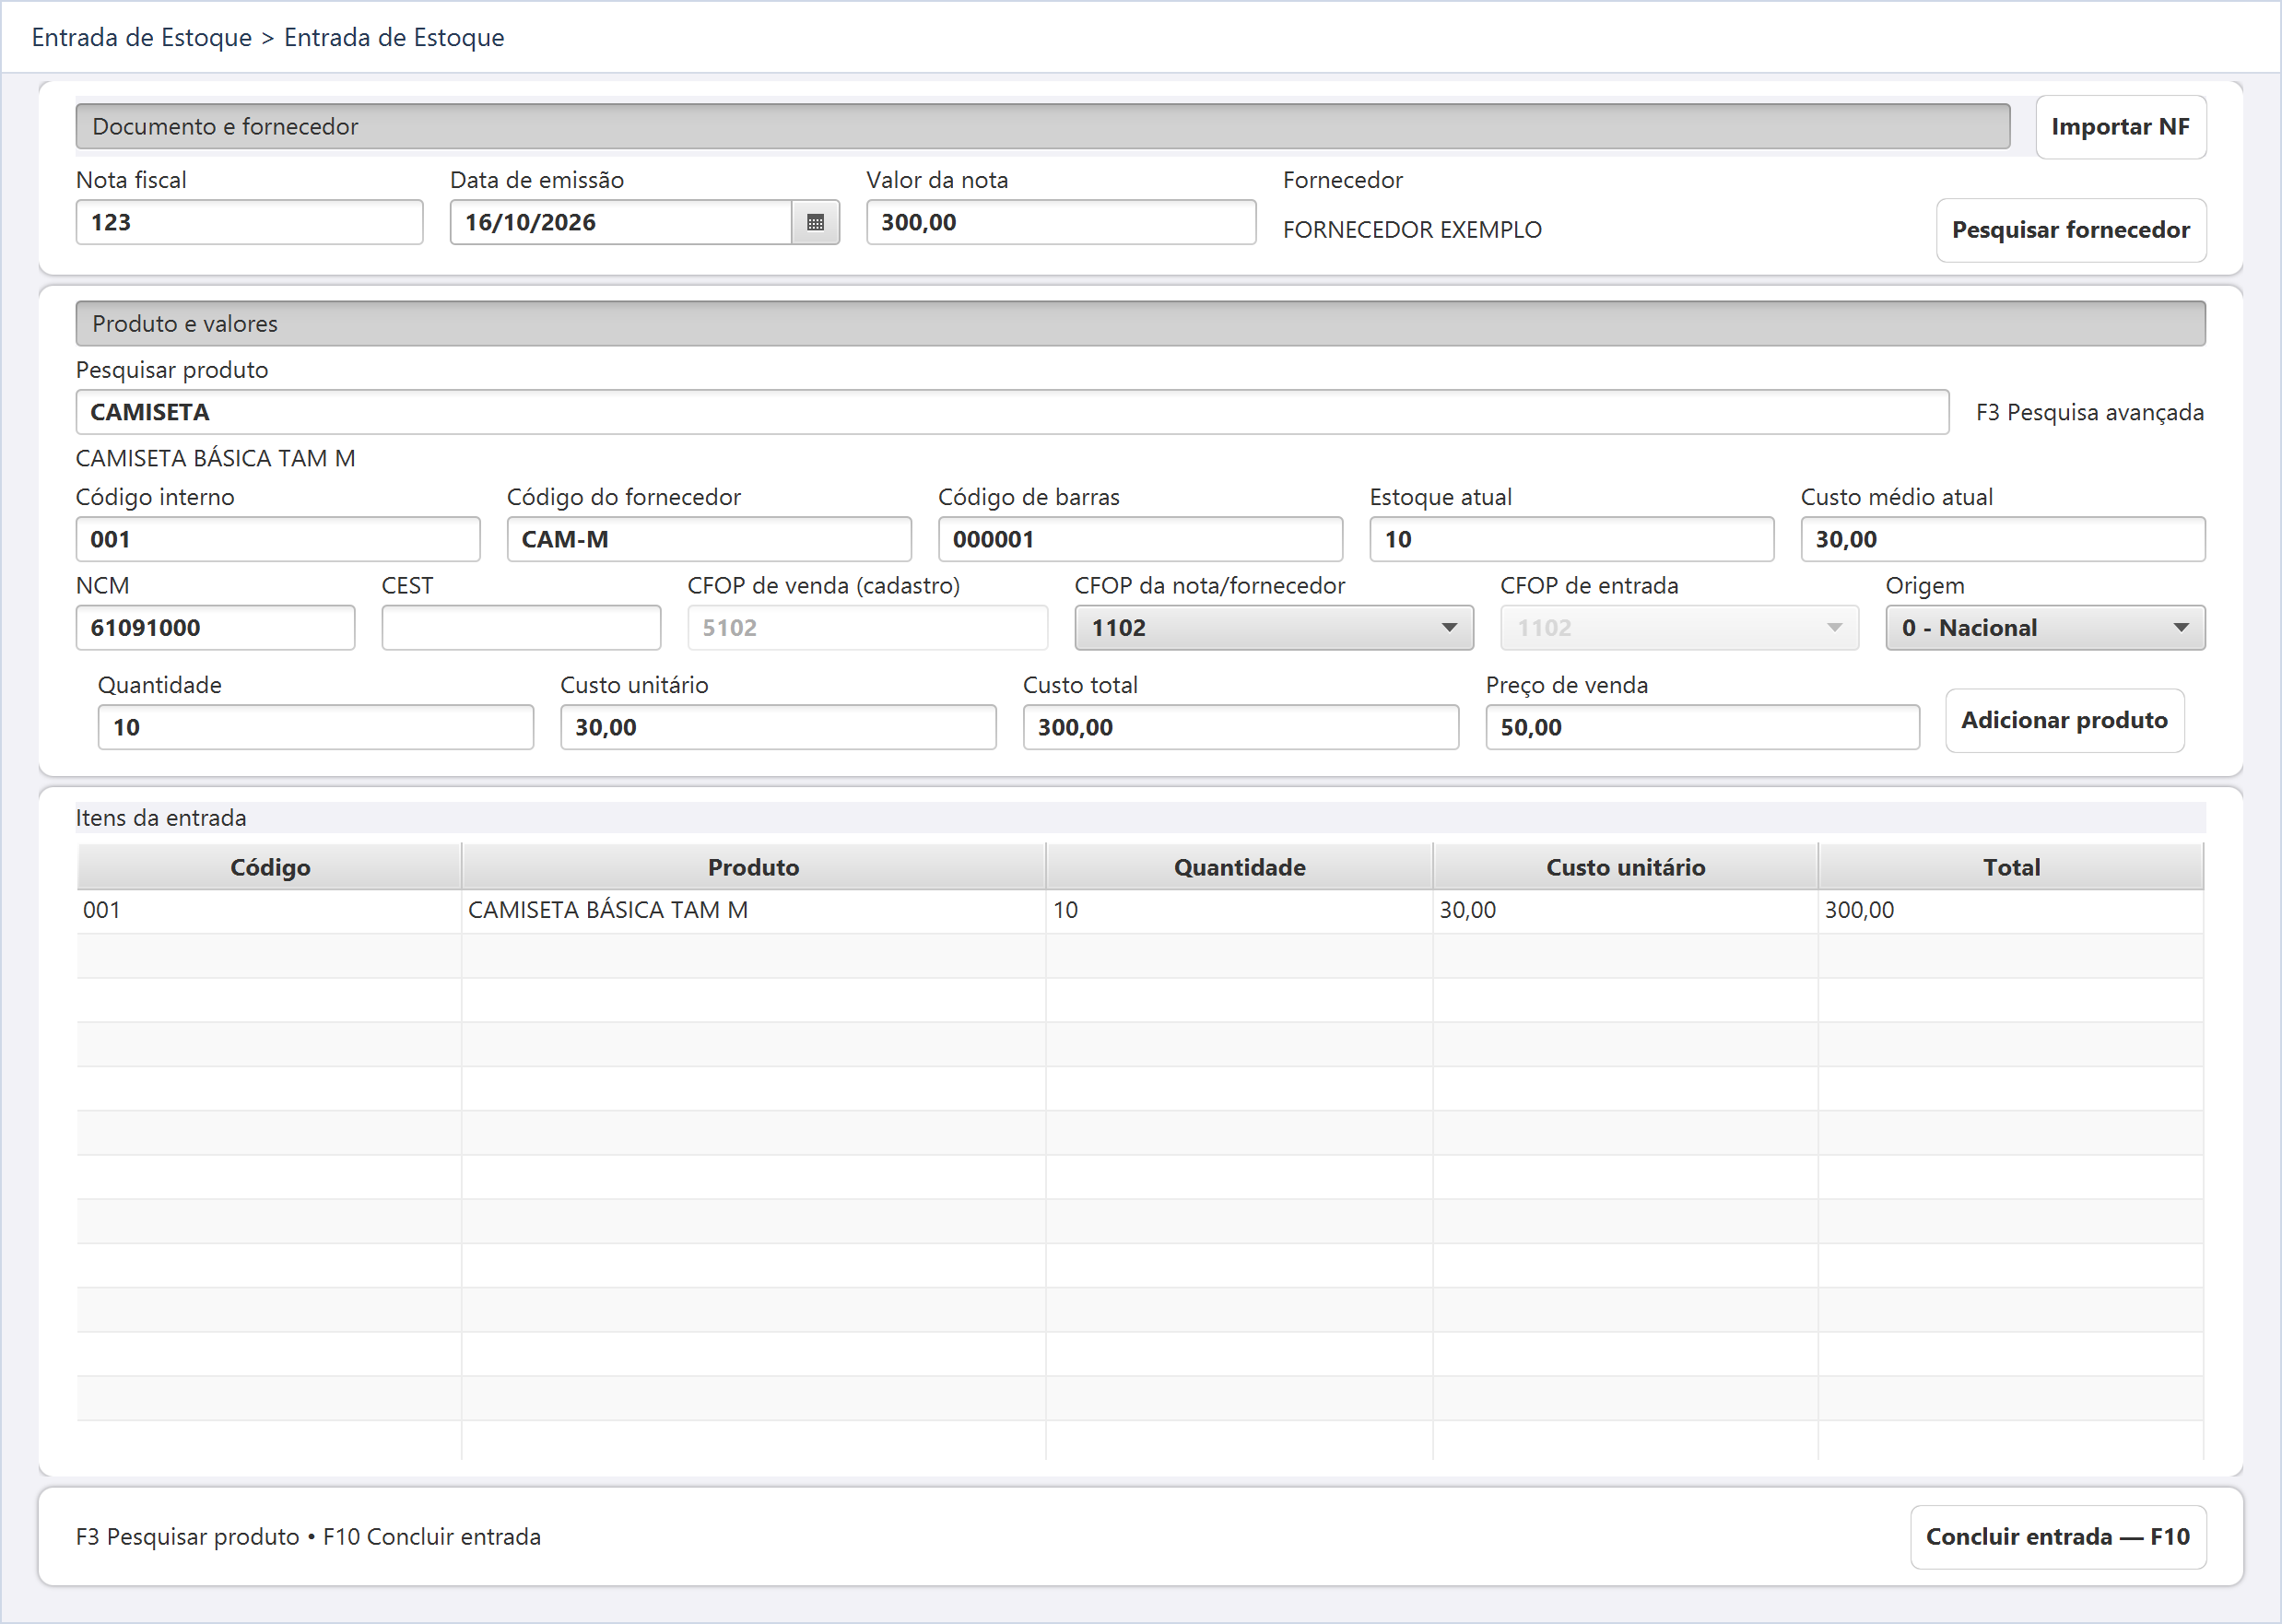2282x1624 pixels.
Task: Click the first Entrada de Estoque breadcrumb
Action: pos(142,37)
